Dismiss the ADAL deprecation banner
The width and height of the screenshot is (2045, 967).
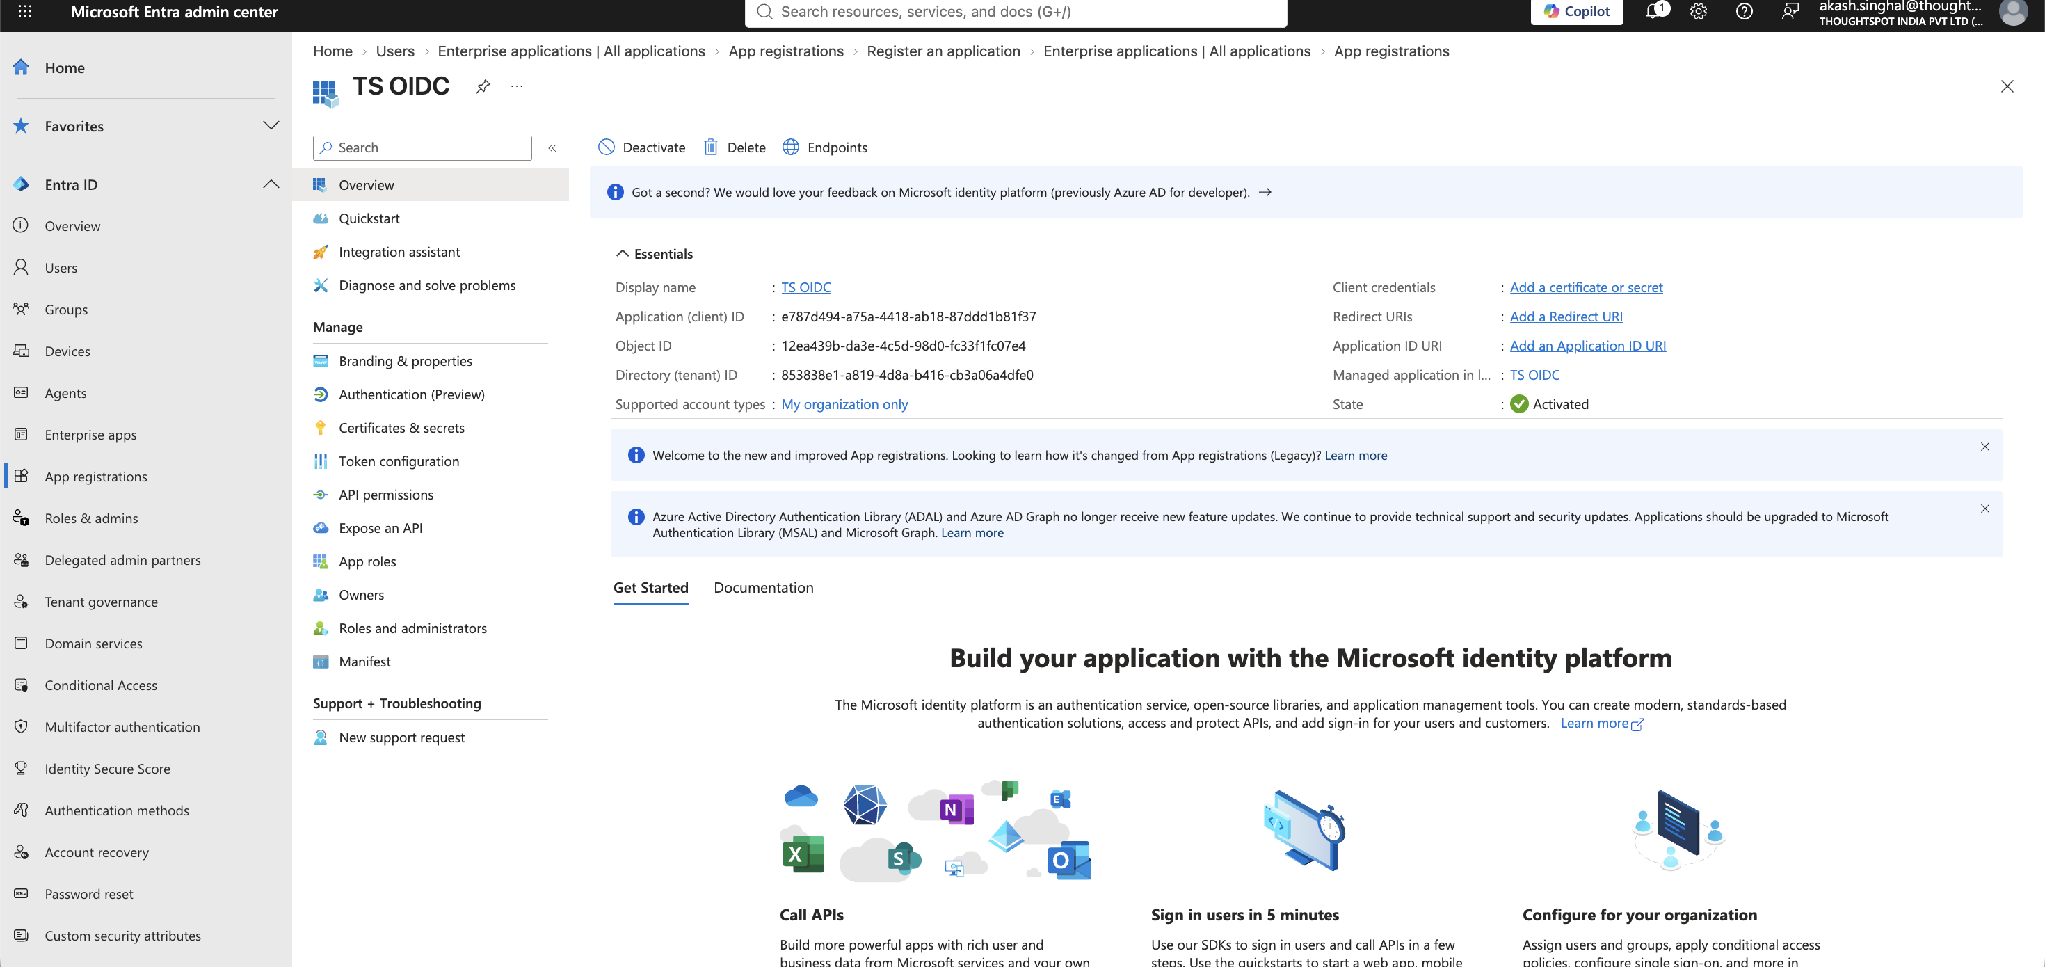coord(1985,509)
